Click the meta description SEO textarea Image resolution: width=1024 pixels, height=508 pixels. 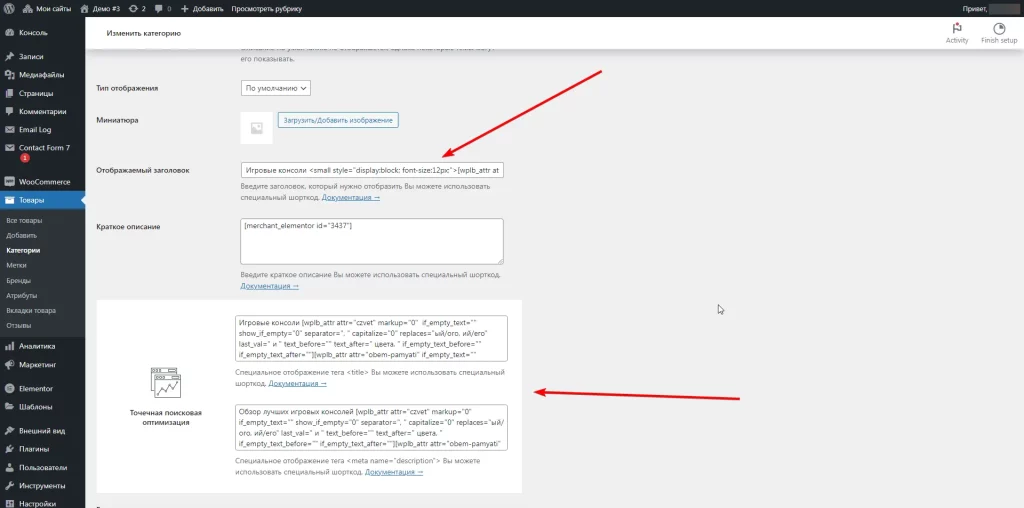click(x=372, y=427)
